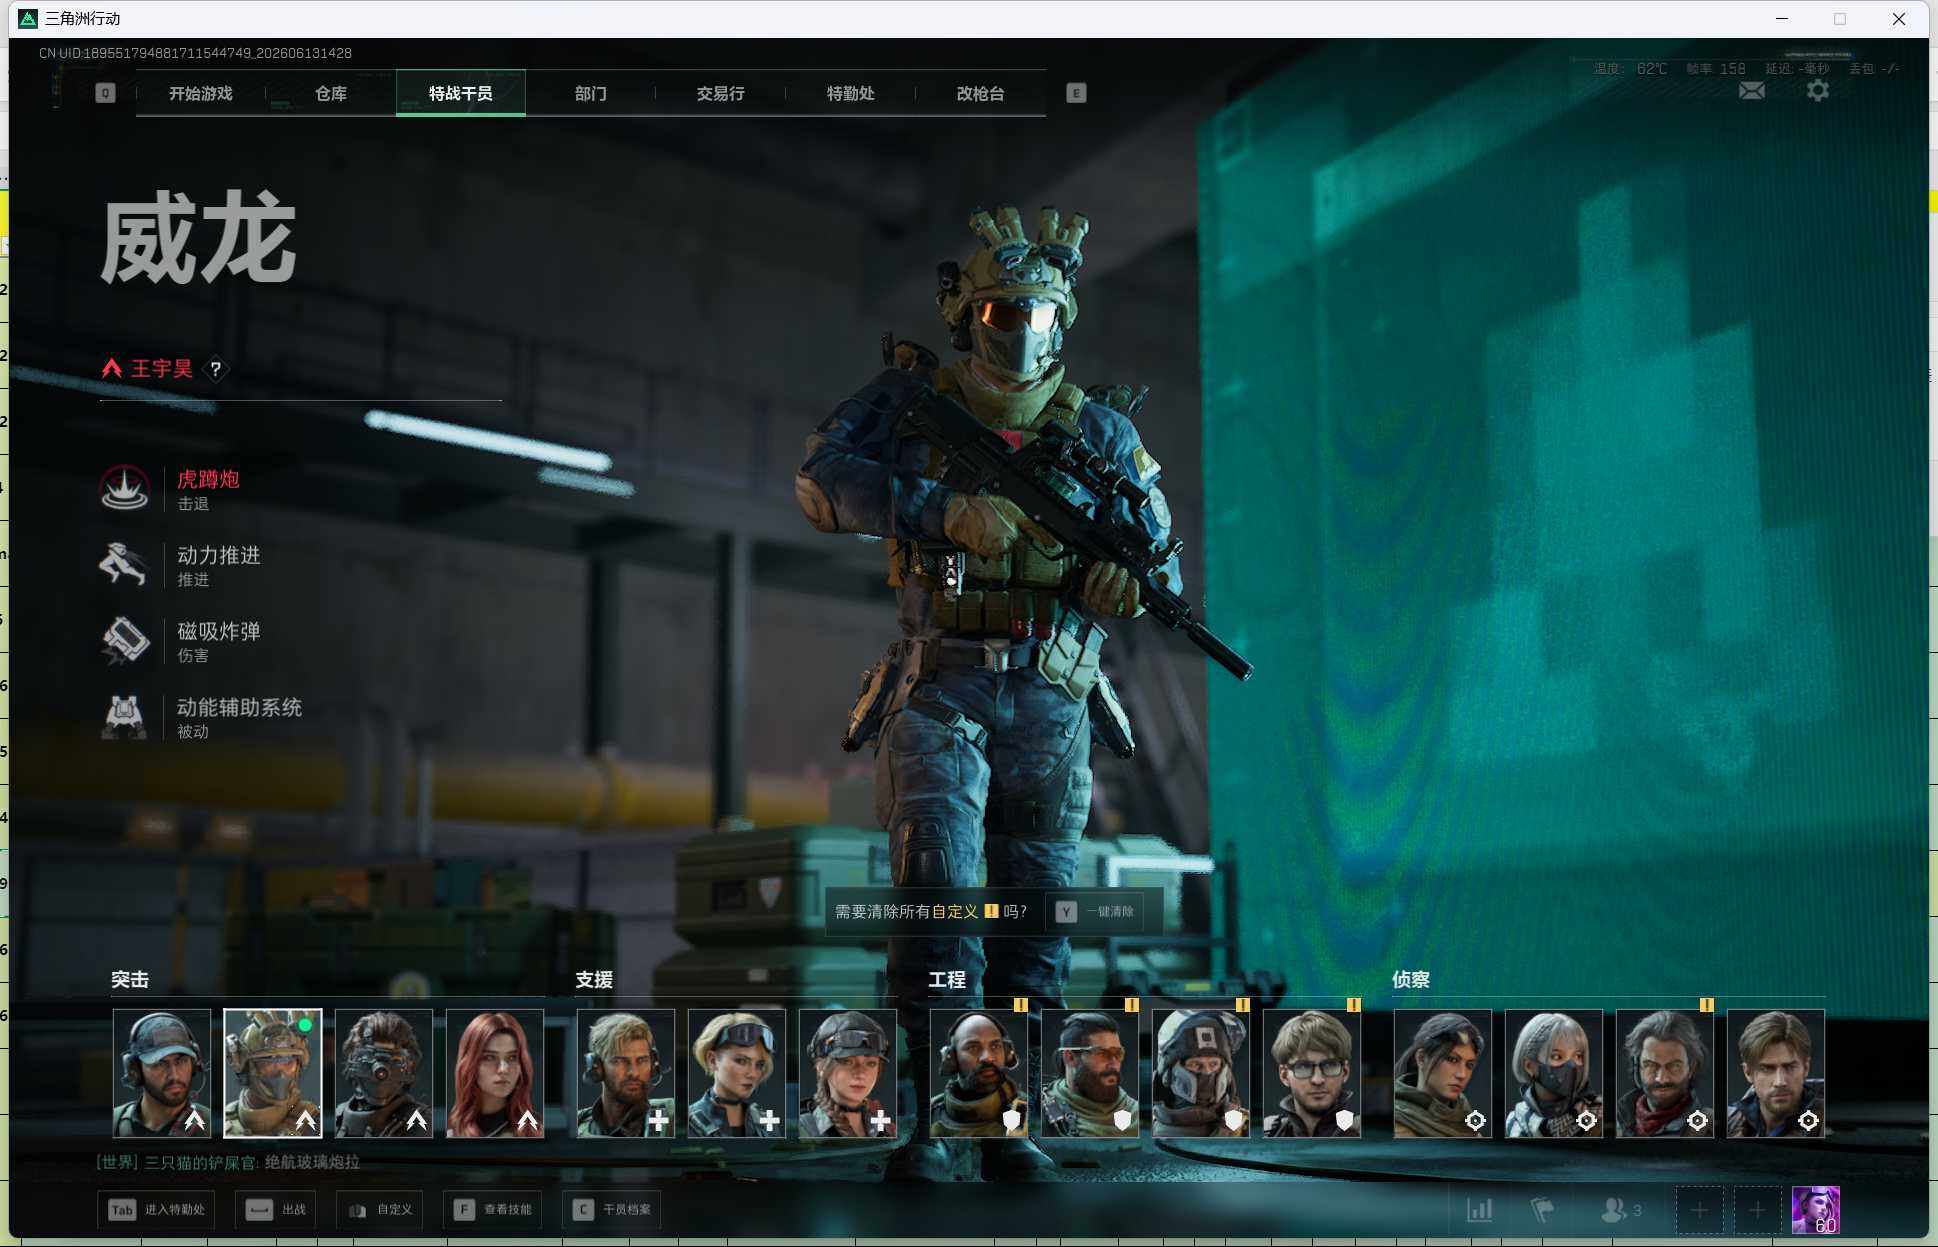The image size is (1938, 1247).
Task: Click the 帧率 158 frame rate readout
Action: click(1716, 69)
